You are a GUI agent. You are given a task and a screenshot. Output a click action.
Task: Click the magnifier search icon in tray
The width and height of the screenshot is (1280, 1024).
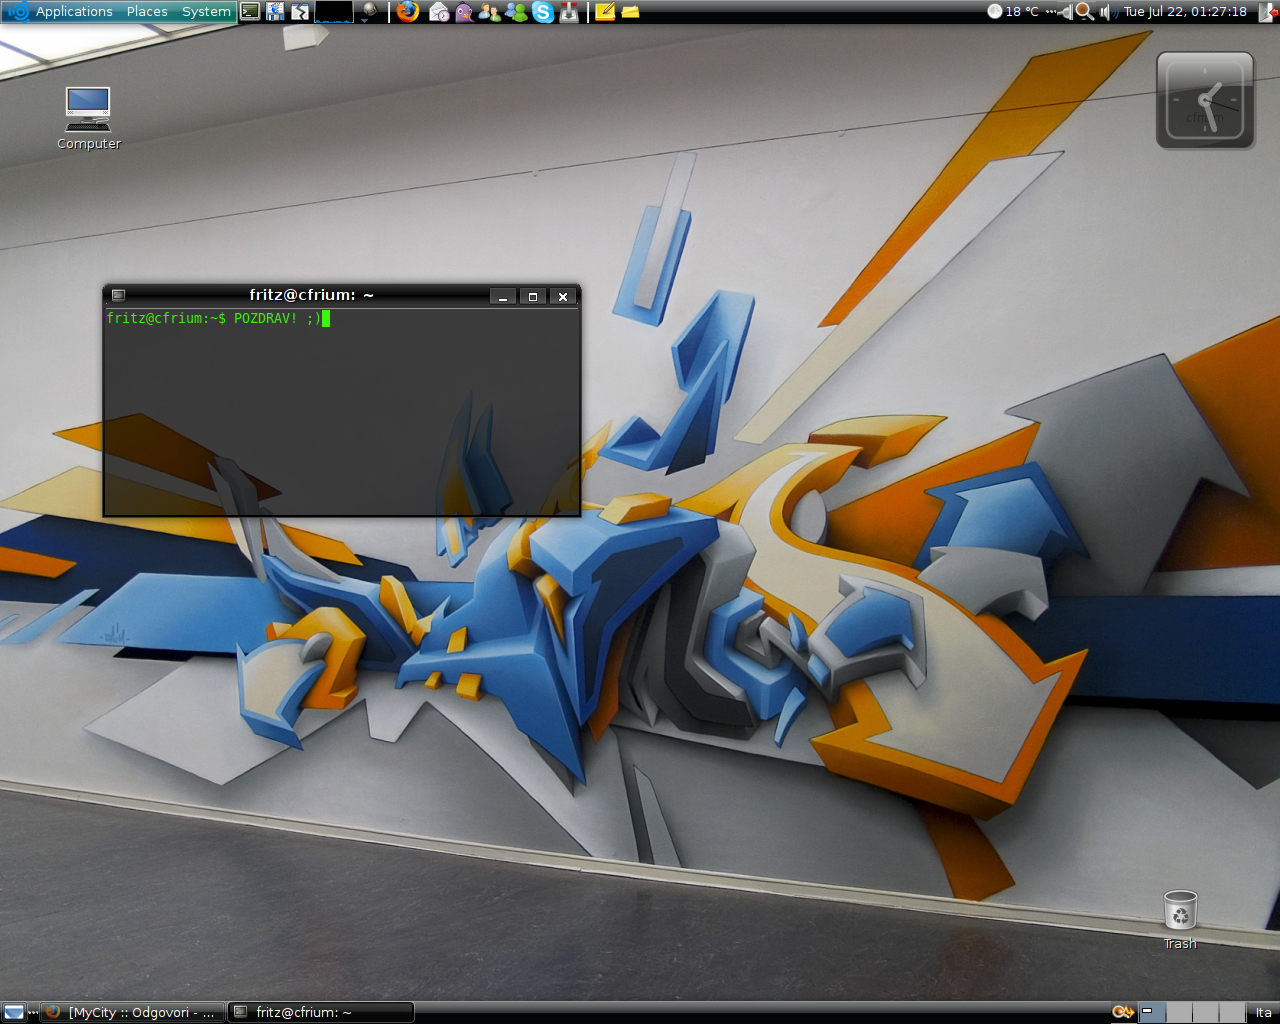pos(1084,12)
